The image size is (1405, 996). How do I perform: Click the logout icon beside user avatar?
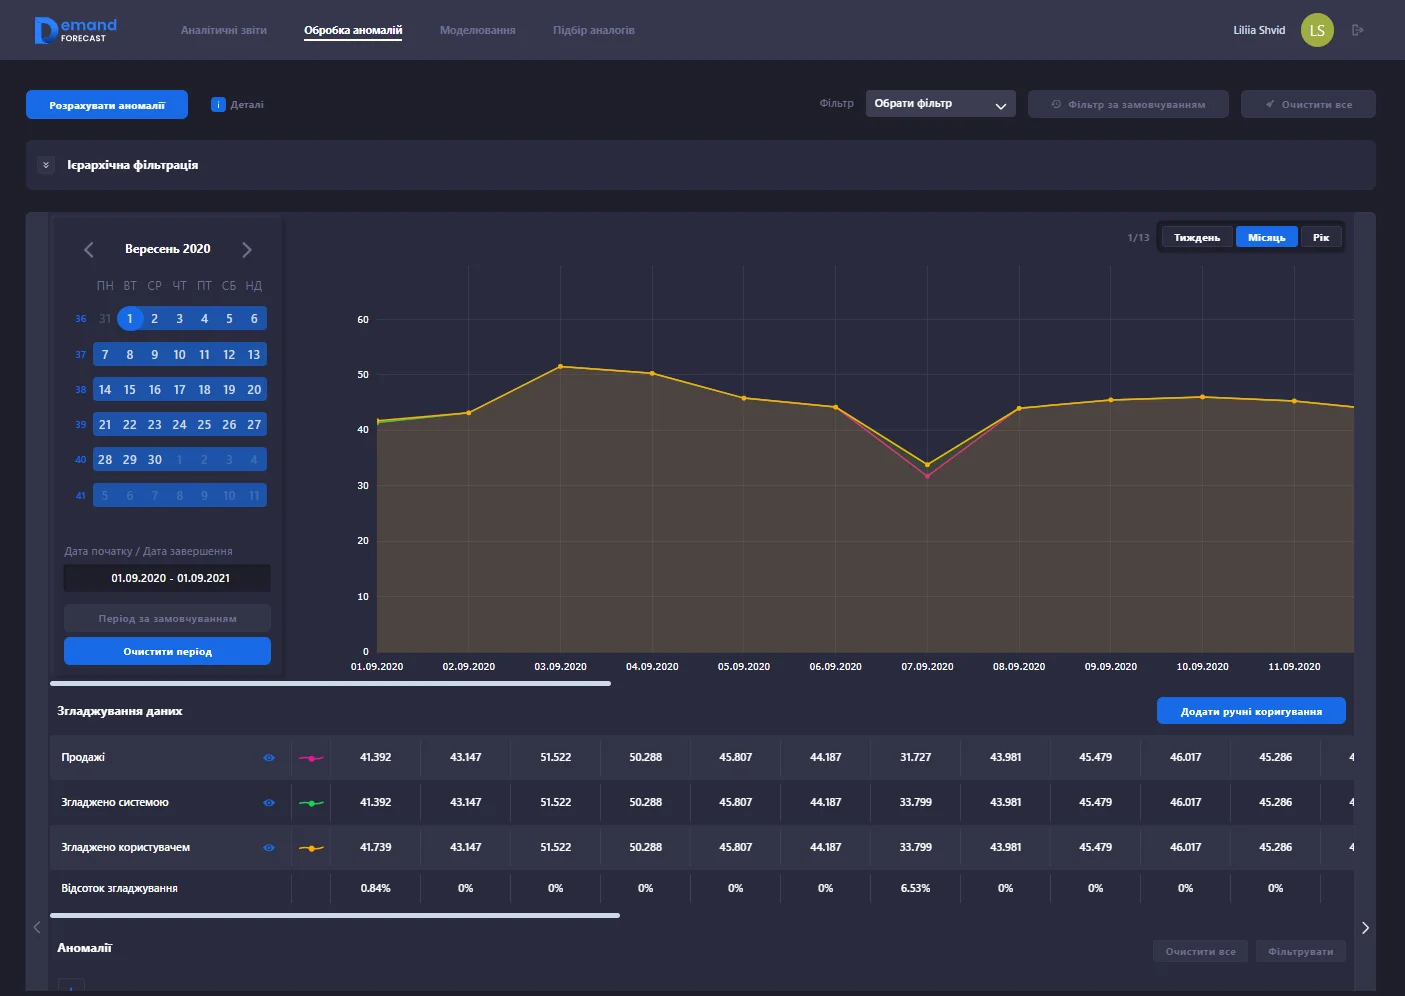1357,30
